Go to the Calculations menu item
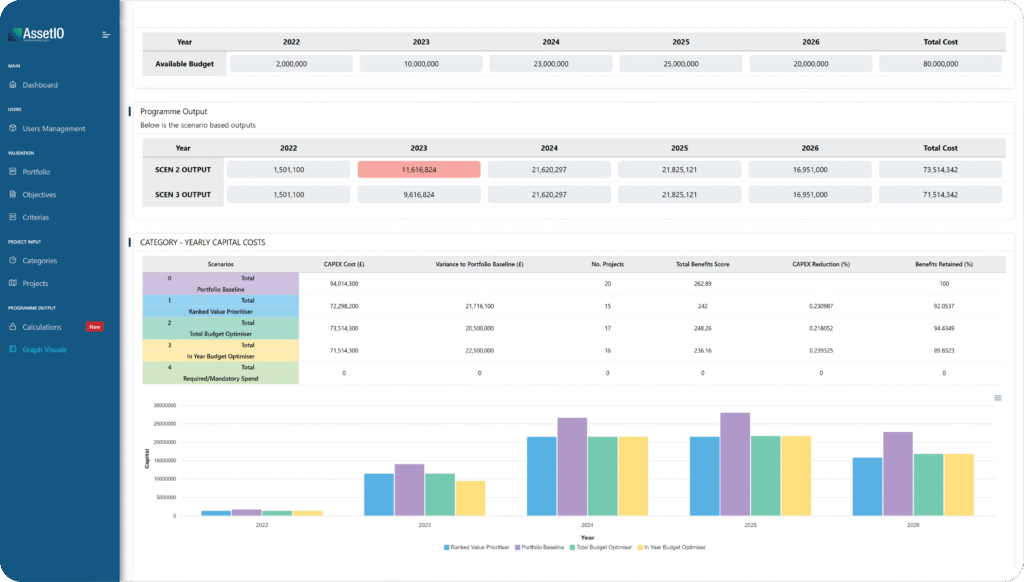The image size is (1024, 582). (42, 327)
